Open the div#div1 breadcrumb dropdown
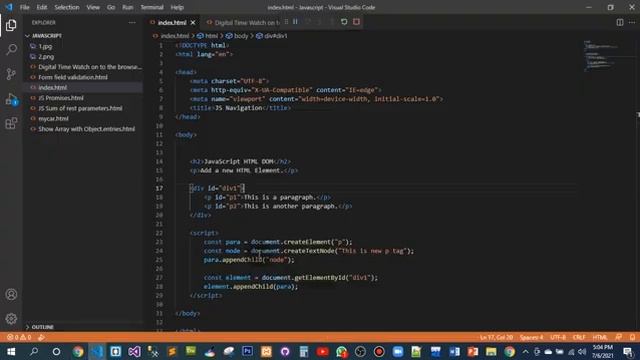640x360 pixels. tap(272, 36)
